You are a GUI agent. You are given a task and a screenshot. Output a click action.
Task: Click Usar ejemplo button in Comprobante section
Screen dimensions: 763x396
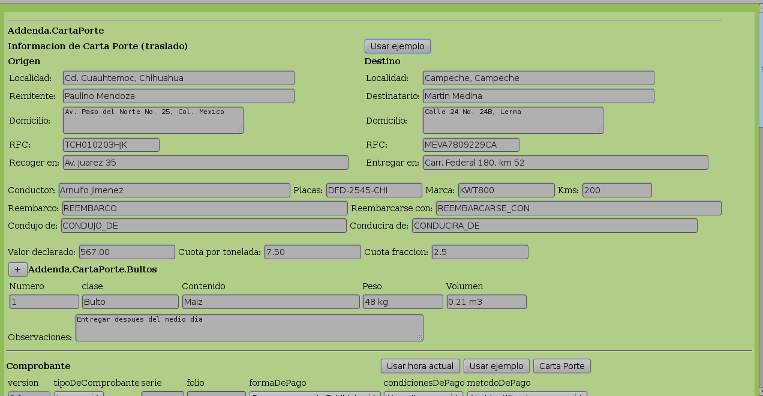496,366
